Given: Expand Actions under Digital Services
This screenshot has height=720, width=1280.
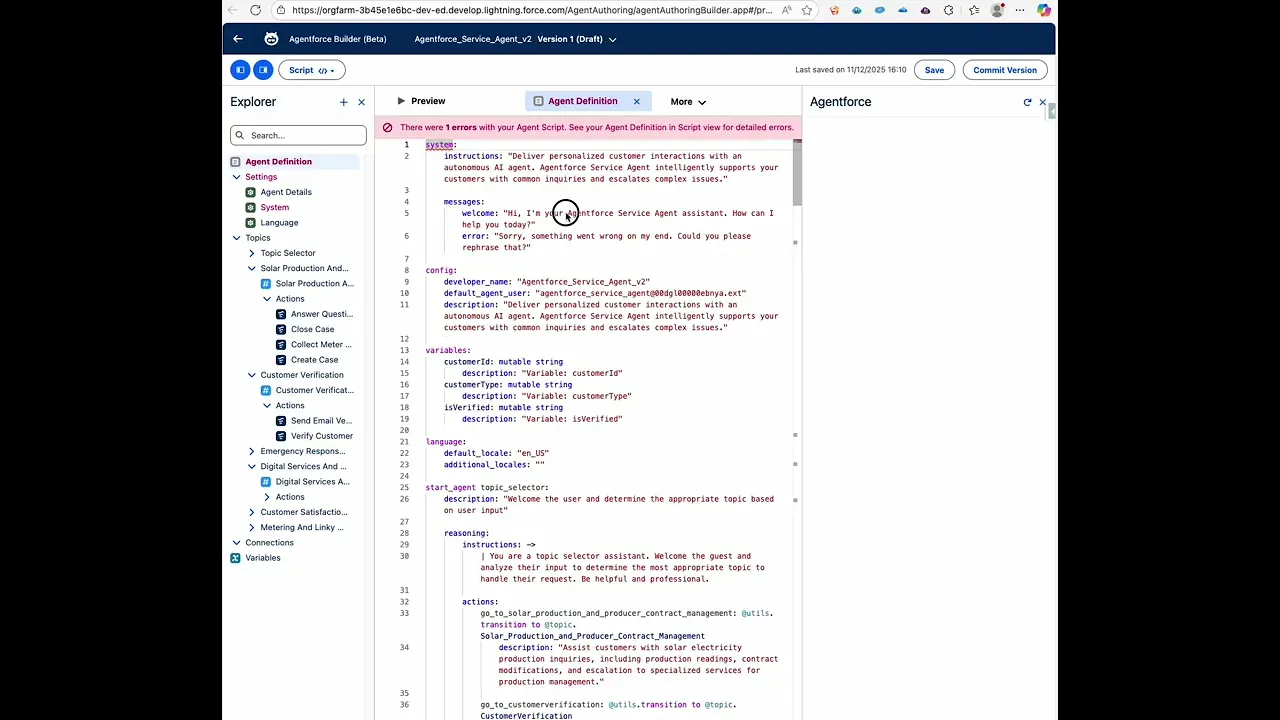Looking at the screenshot, I should tap(266, 497).
